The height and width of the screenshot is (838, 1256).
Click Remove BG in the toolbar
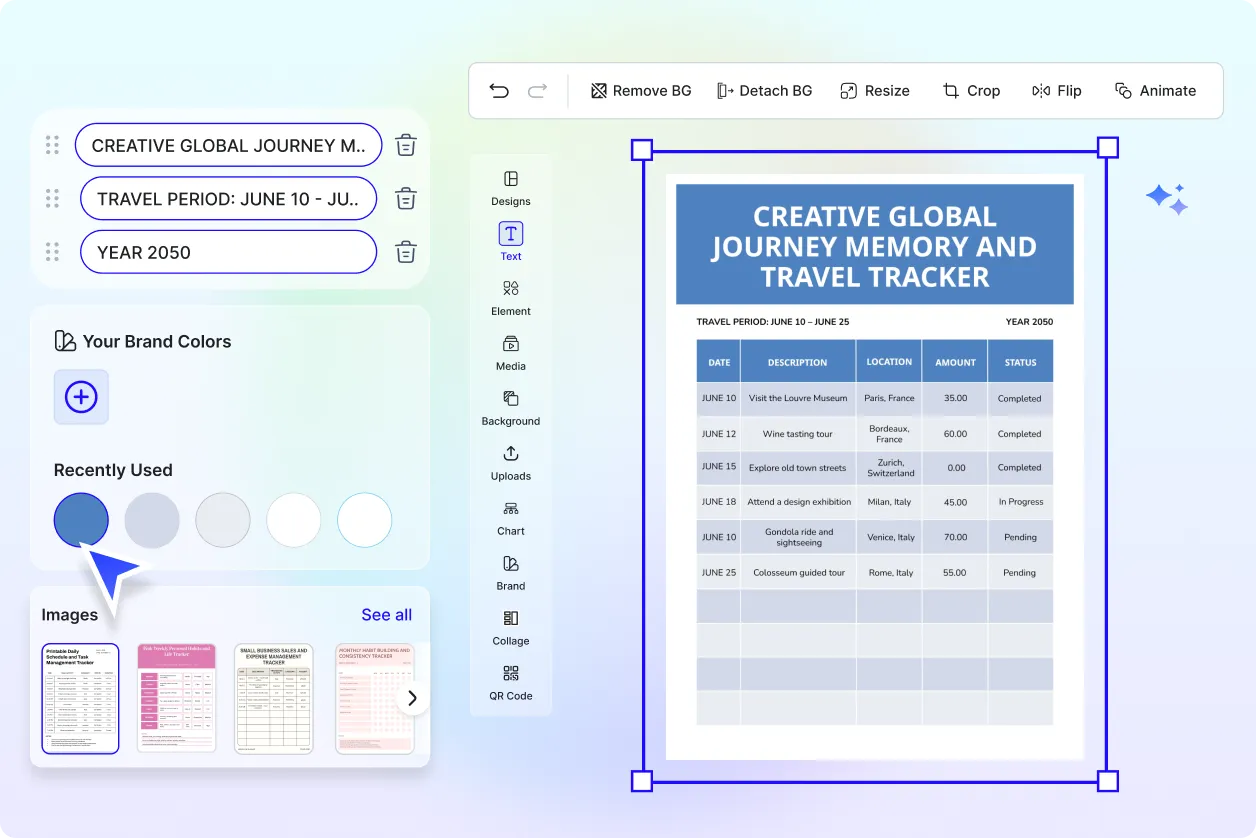point(641,90)
